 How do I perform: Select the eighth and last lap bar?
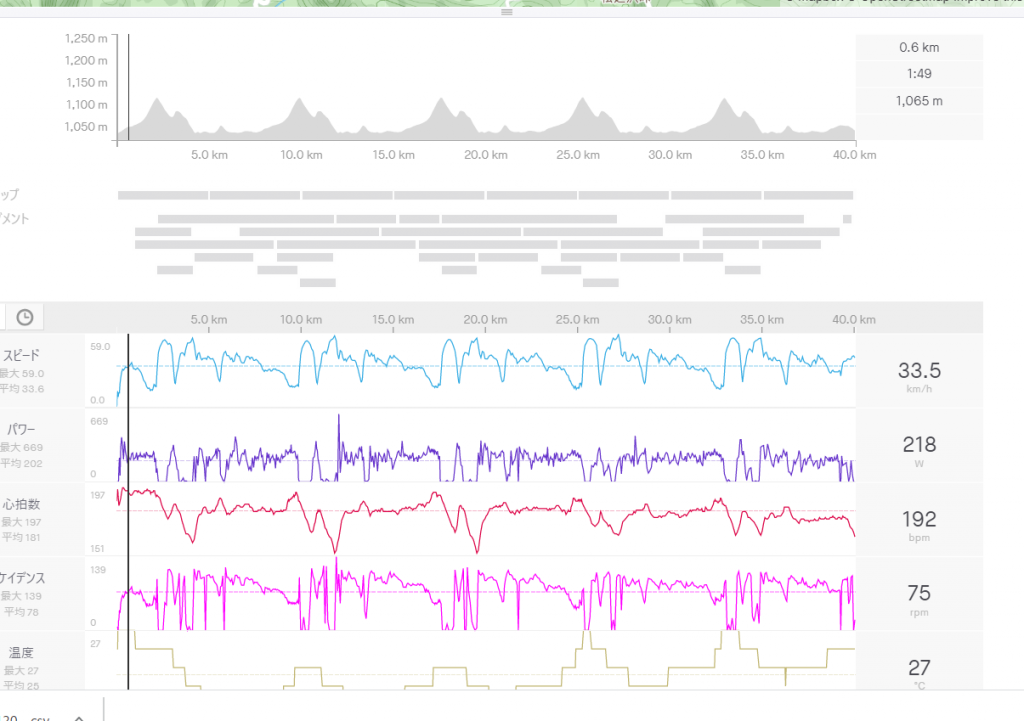808,195
